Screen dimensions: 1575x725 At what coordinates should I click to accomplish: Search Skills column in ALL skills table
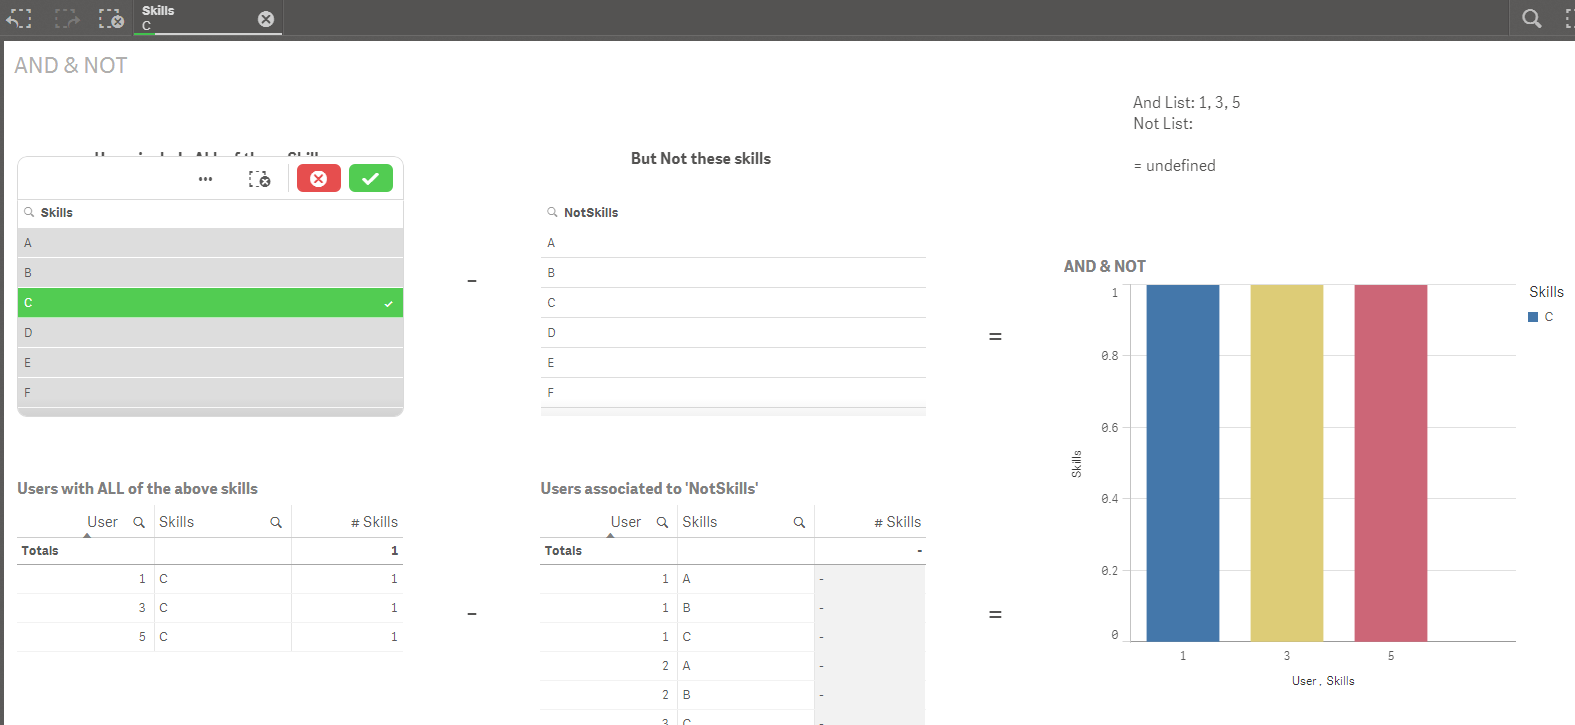(276, 522)
